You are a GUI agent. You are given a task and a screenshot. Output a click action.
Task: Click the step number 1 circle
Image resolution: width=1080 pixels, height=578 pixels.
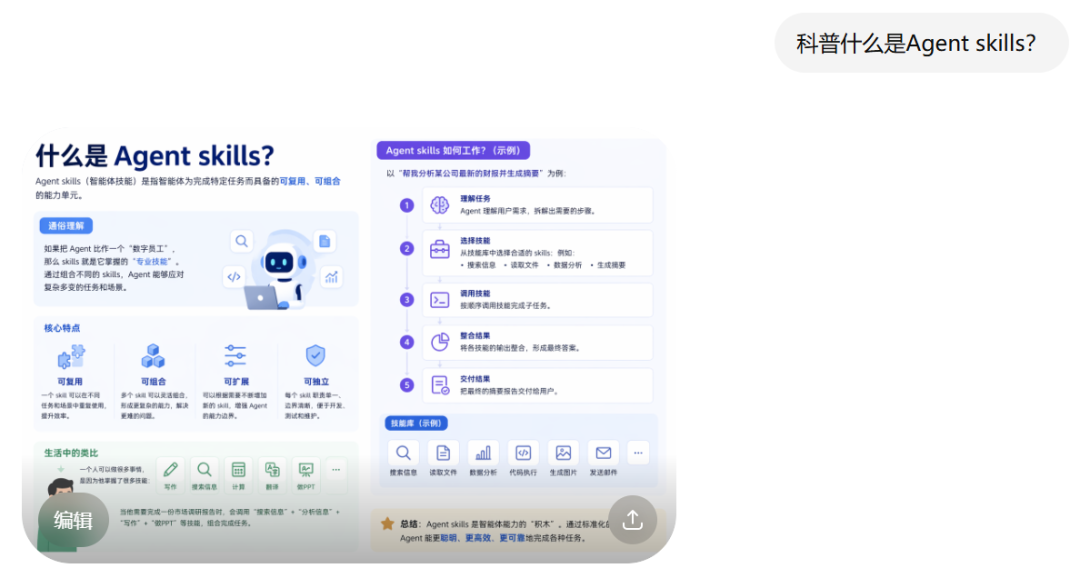pyautogui.click(x=407, y=205)
